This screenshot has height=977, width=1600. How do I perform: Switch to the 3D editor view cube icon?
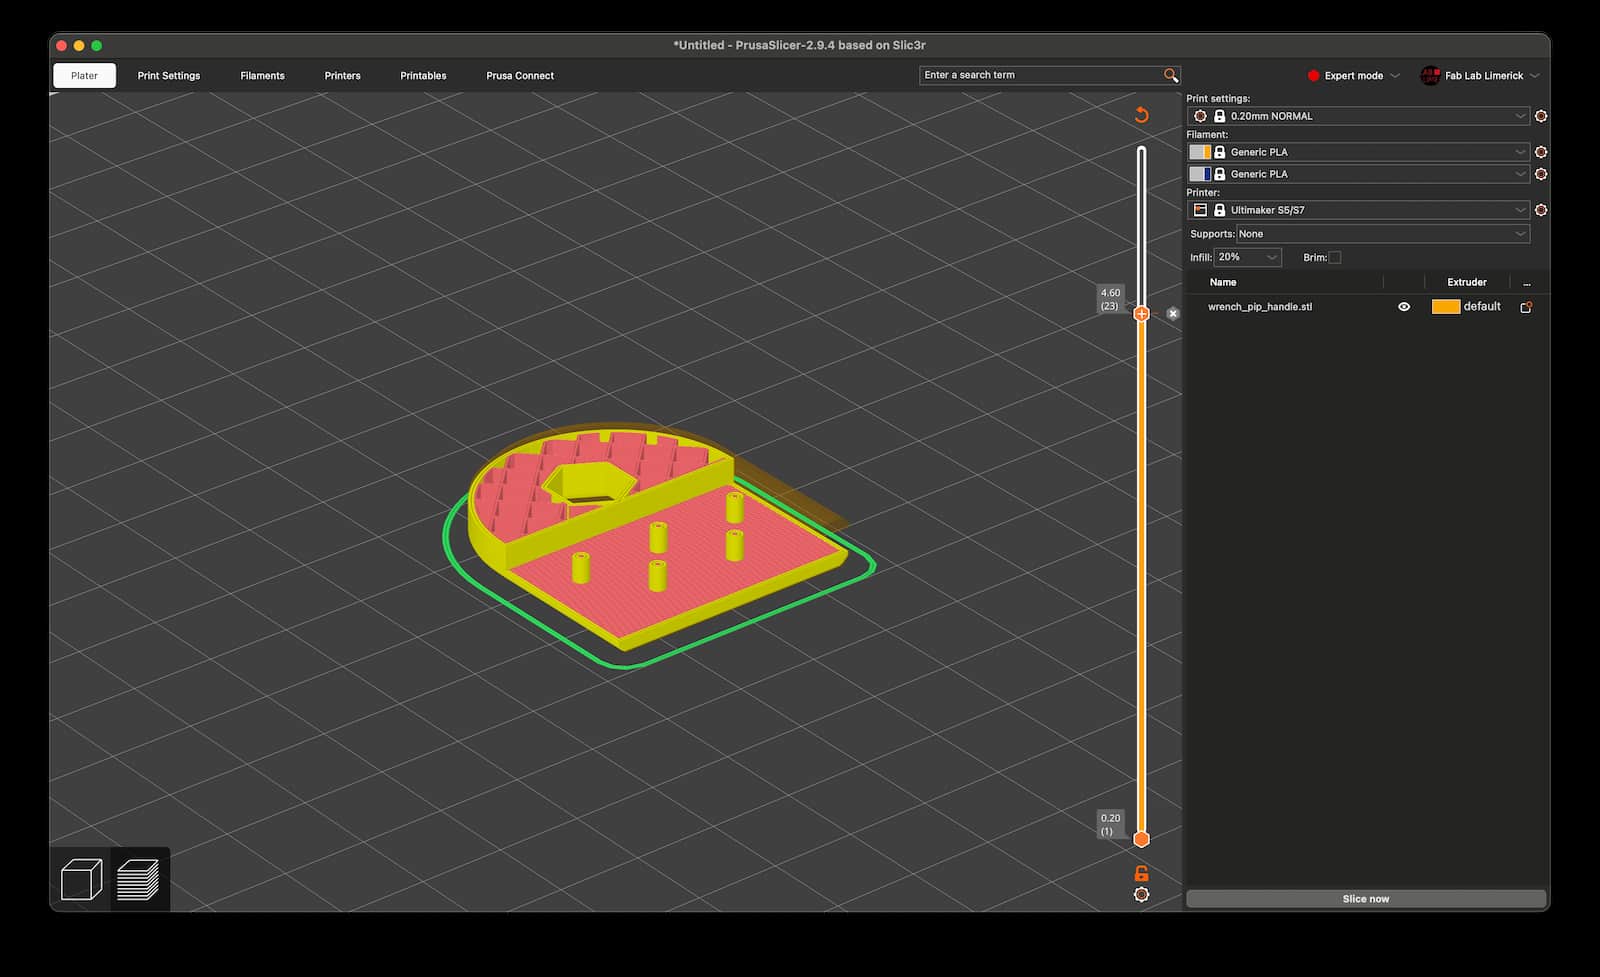tap(81, 880)
